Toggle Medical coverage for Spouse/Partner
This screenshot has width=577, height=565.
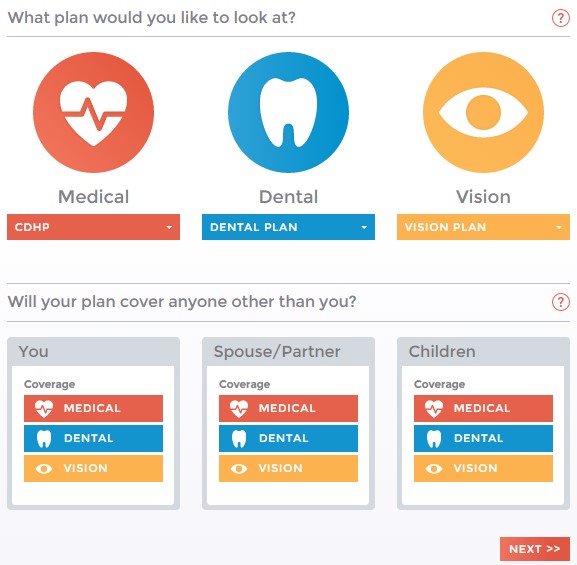coord(288,408)
